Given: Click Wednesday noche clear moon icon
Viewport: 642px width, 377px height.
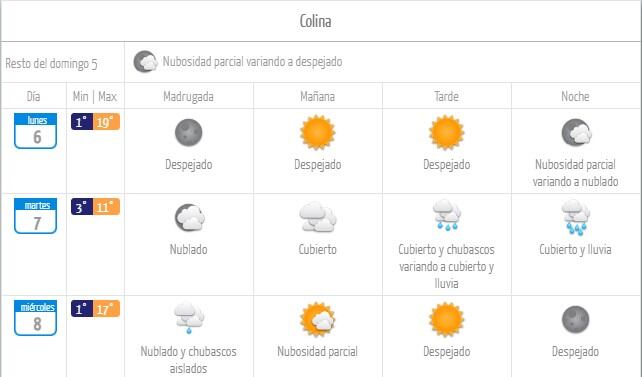Looking at the screenshot, I should point(575,320).
